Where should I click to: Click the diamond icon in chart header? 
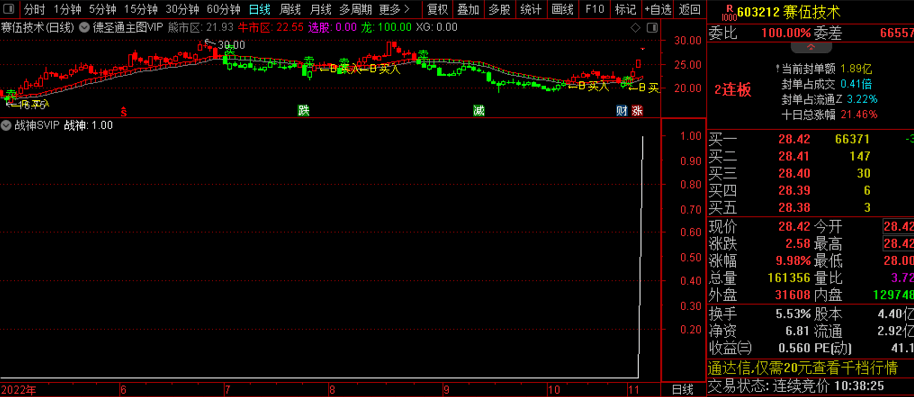click(x=635, y=27)
